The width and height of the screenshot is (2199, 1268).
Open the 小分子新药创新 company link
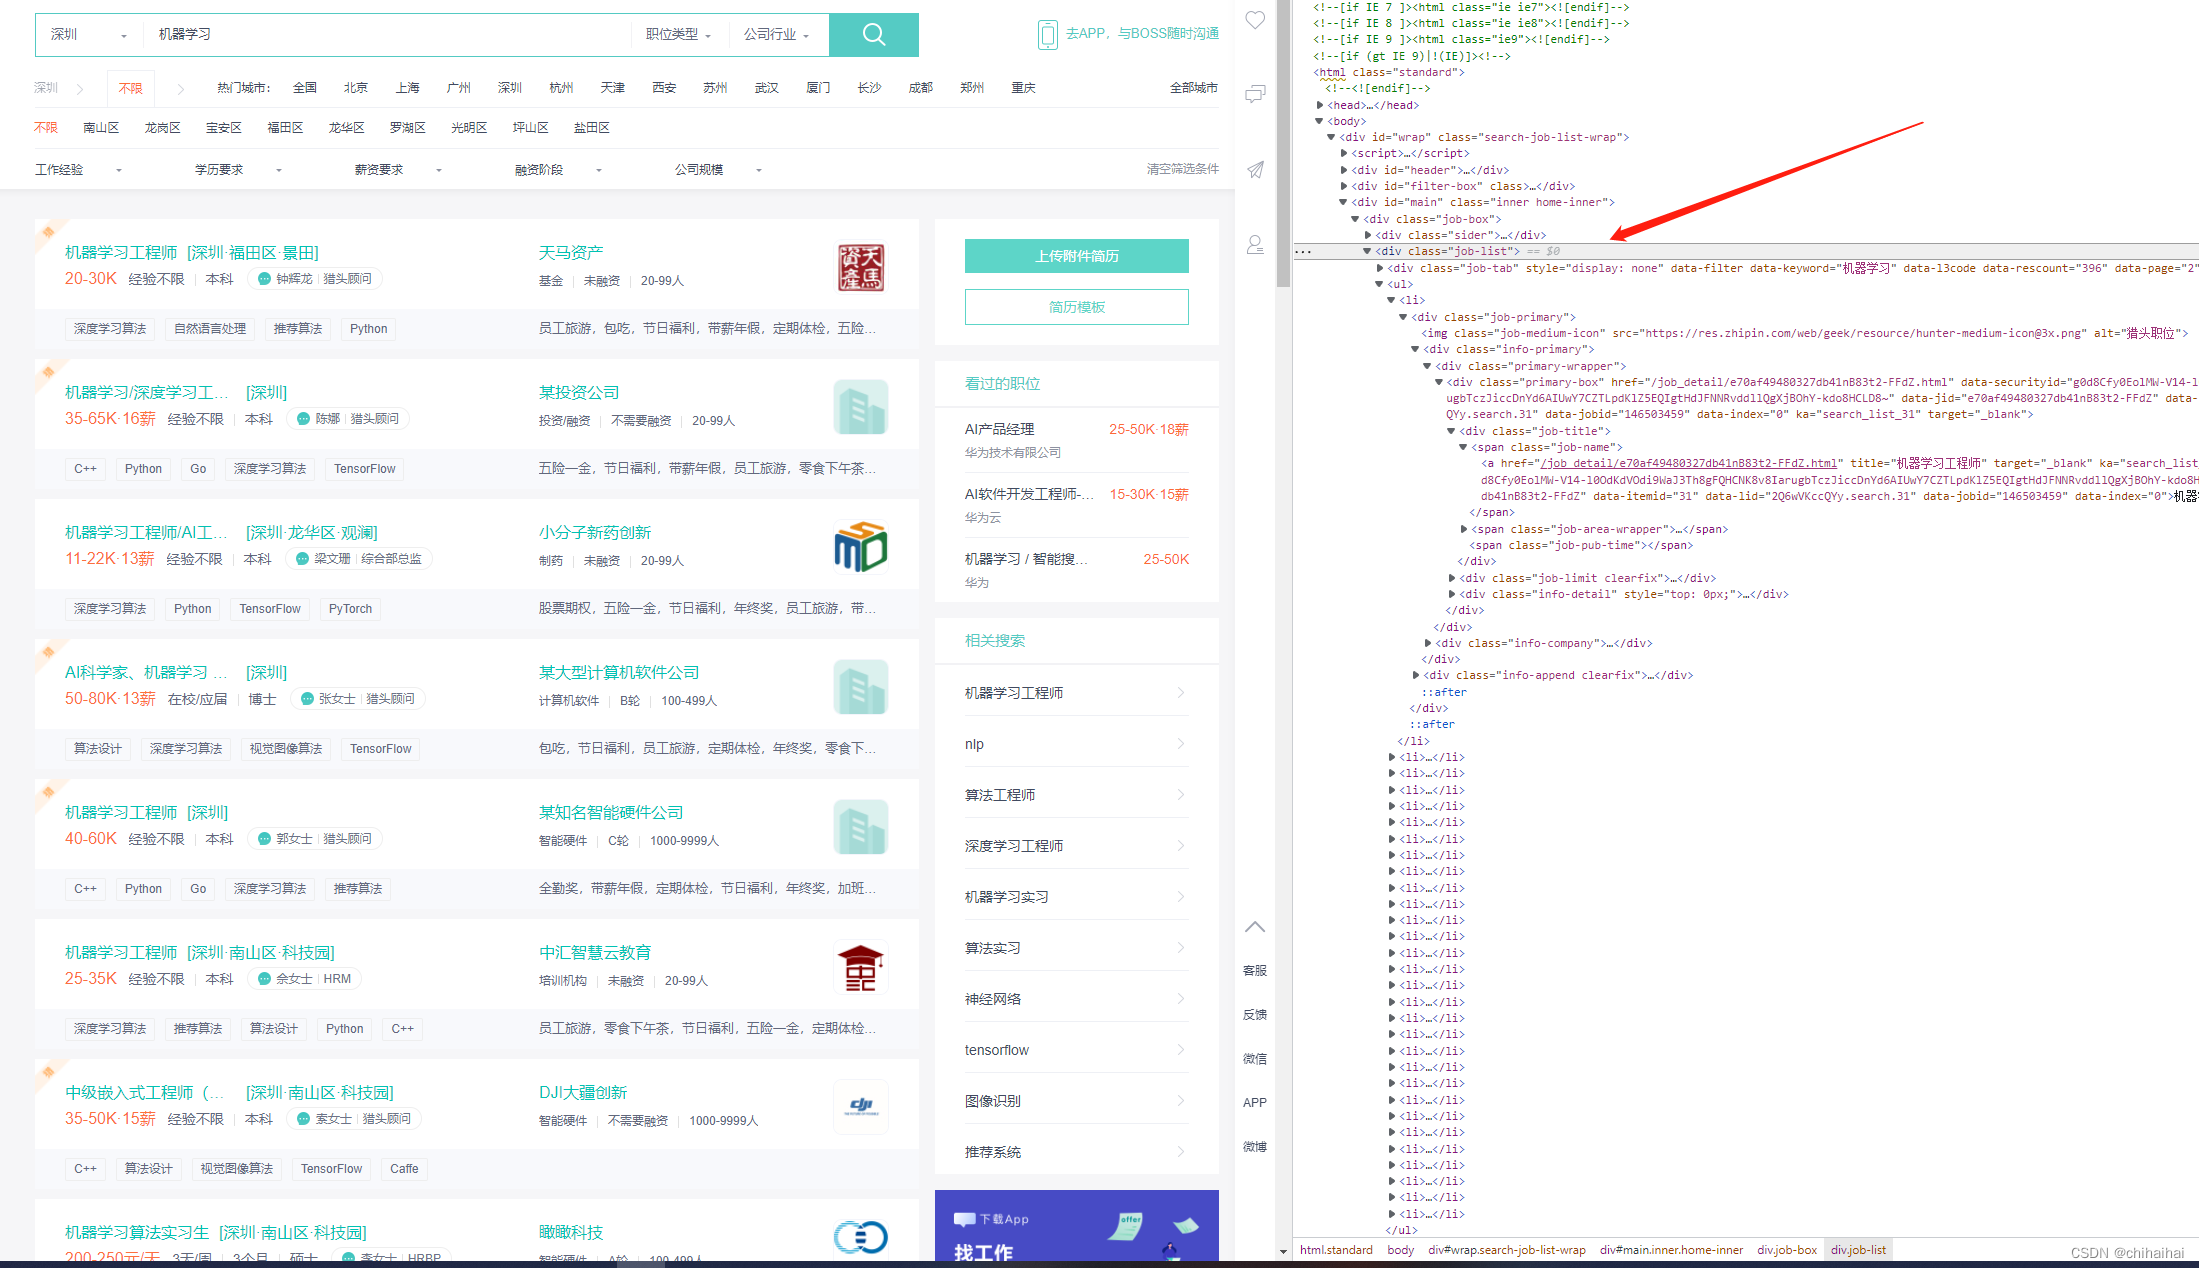pos(594,533)
